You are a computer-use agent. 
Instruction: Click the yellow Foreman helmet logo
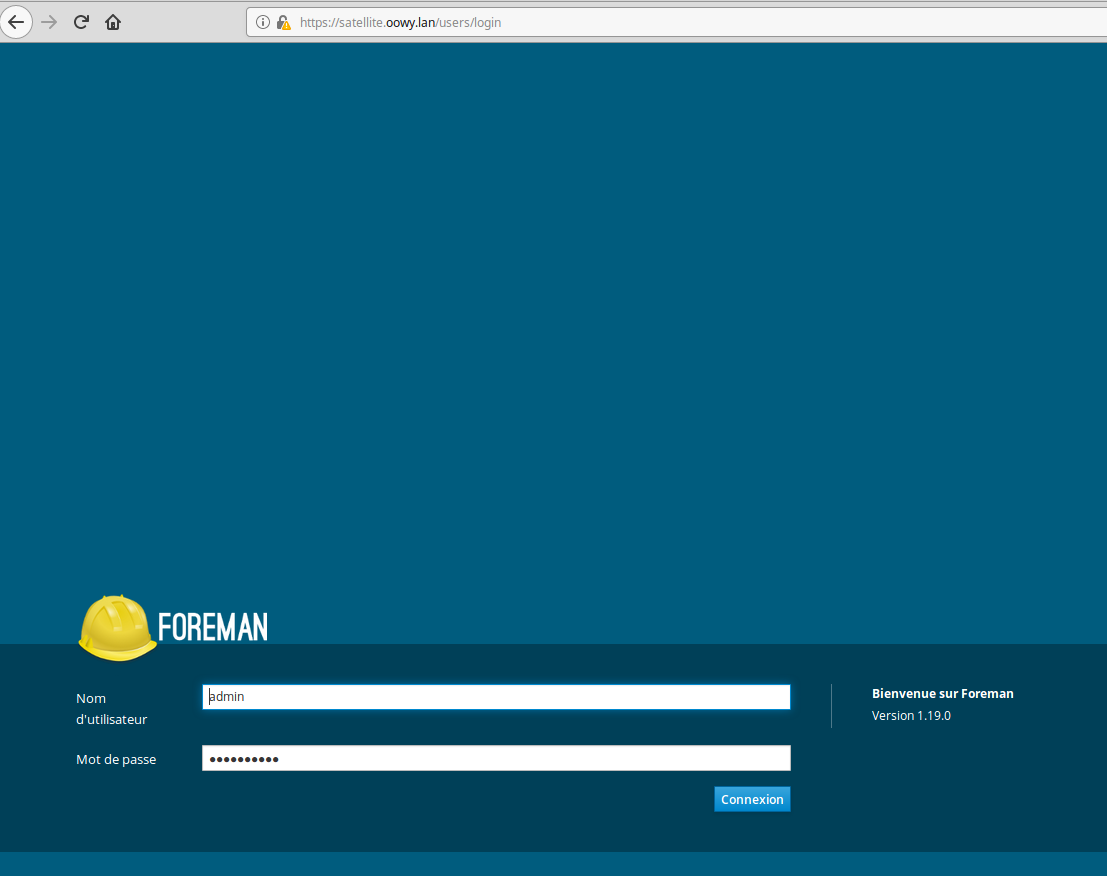118,628
